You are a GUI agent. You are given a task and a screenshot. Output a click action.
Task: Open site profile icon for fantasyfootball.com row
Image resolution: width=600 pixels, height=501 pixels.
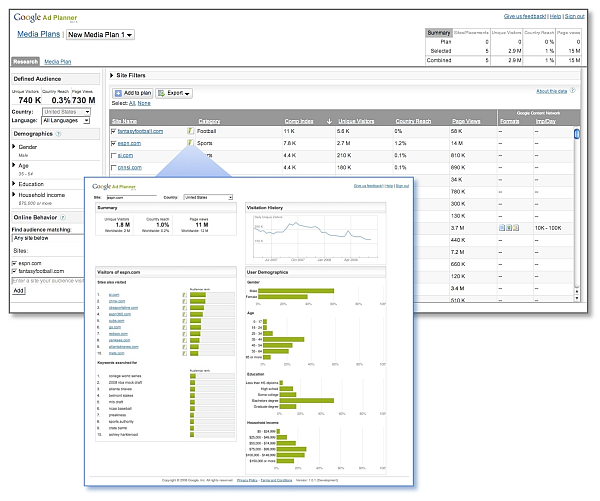click(x=190, y=131)
